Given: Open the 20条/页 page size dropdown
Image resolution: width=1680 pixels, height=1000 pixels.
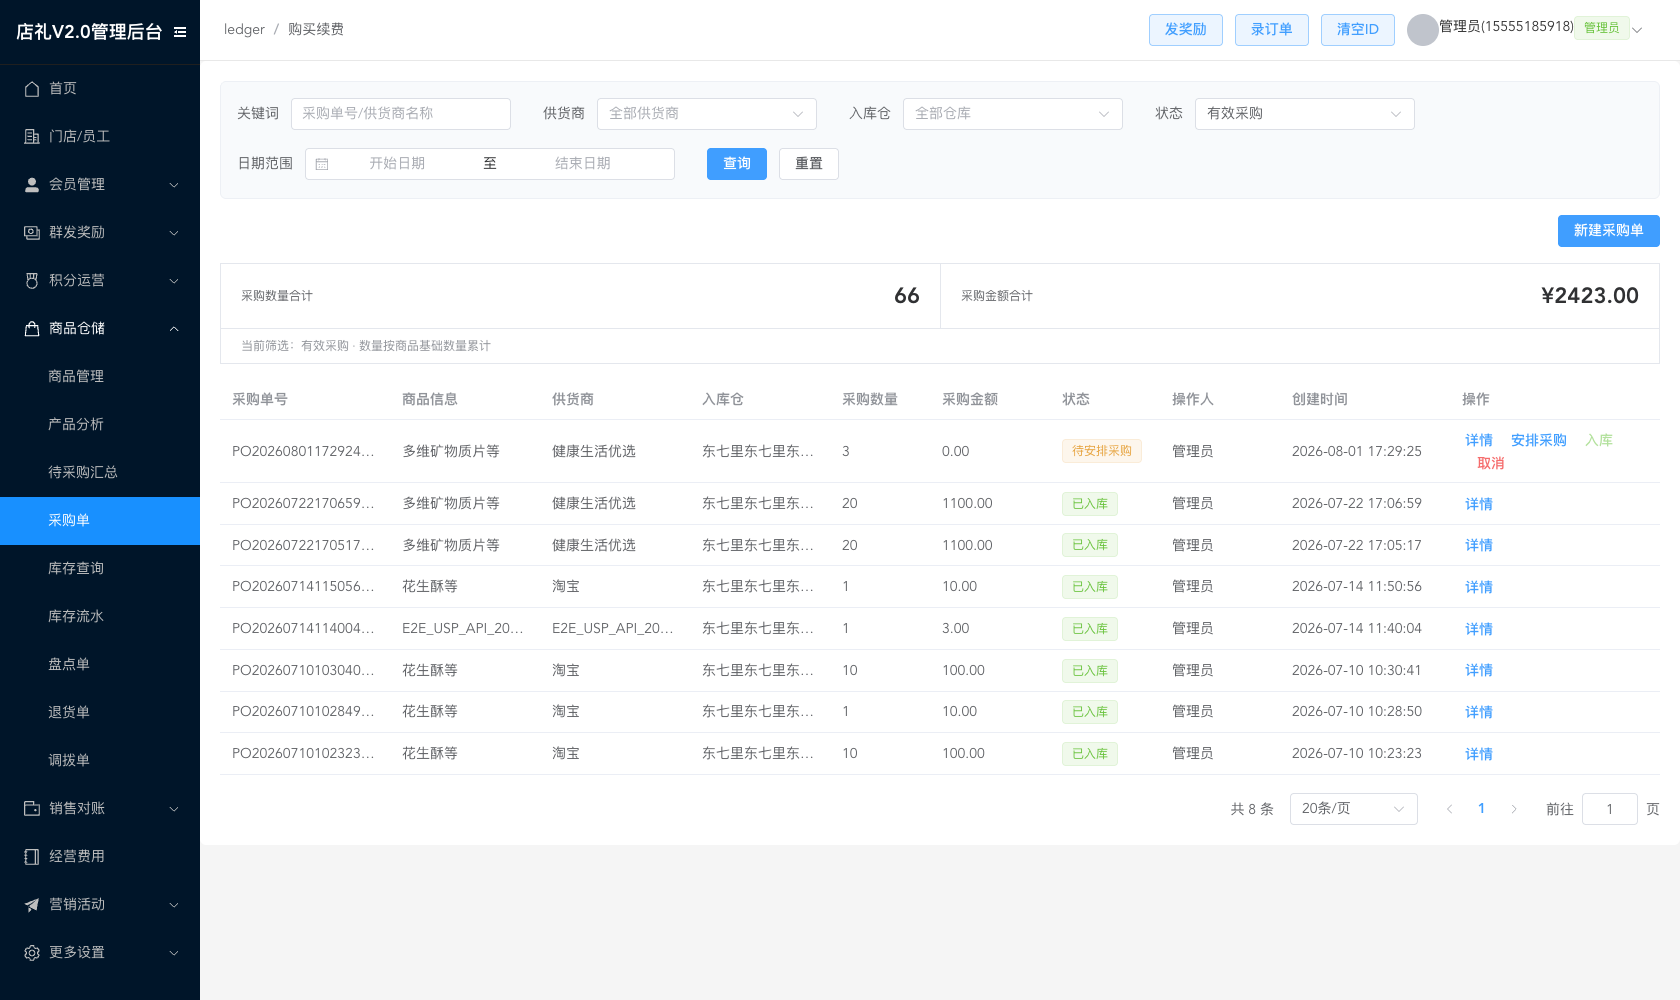Looking at the screenshot, I should click(x=1354, y=809).
